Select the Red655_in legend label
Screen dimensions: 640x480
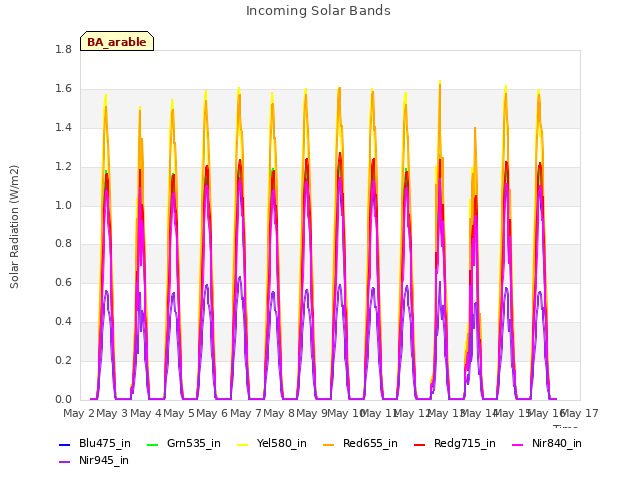(370, 444)
